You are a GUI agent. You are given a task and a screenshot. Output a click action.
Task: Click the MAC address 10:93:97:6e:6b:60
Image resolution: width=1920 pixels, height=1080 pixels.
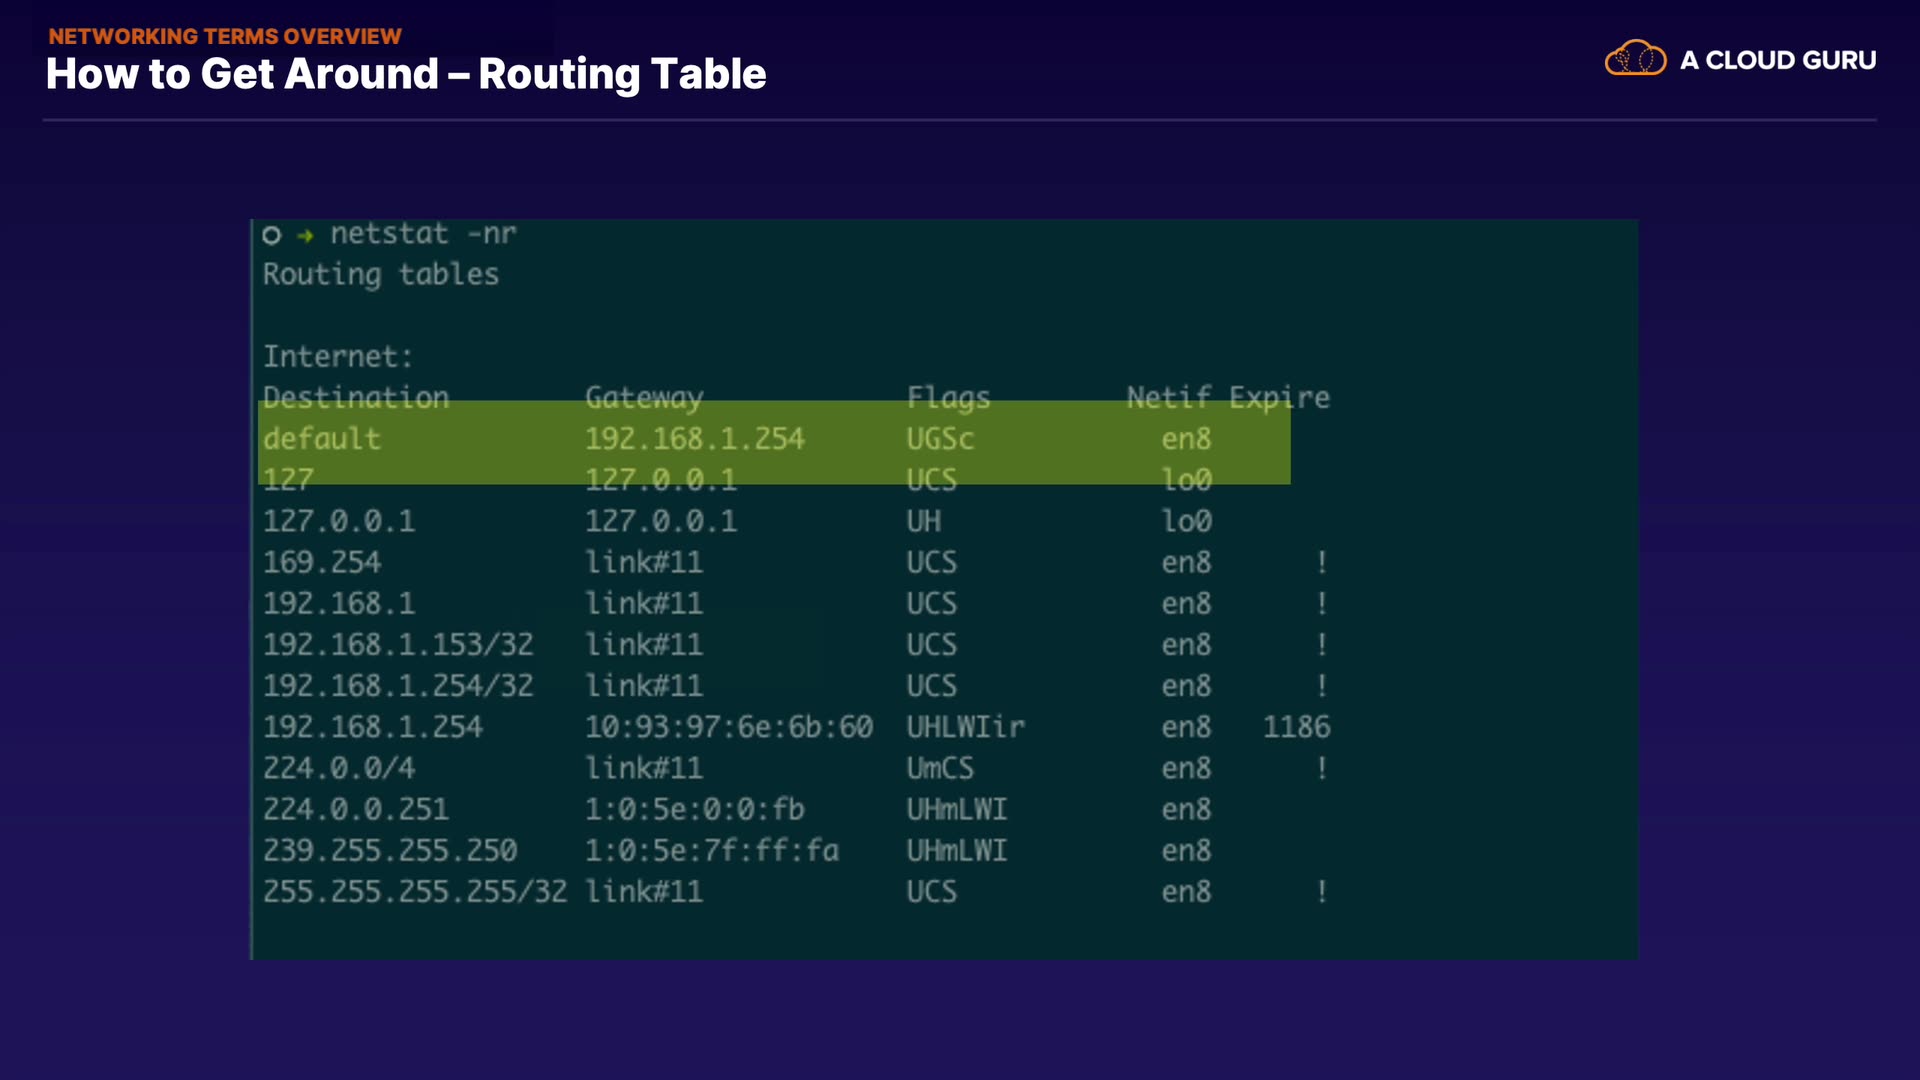pyautogui.click(x=728, y=727)
